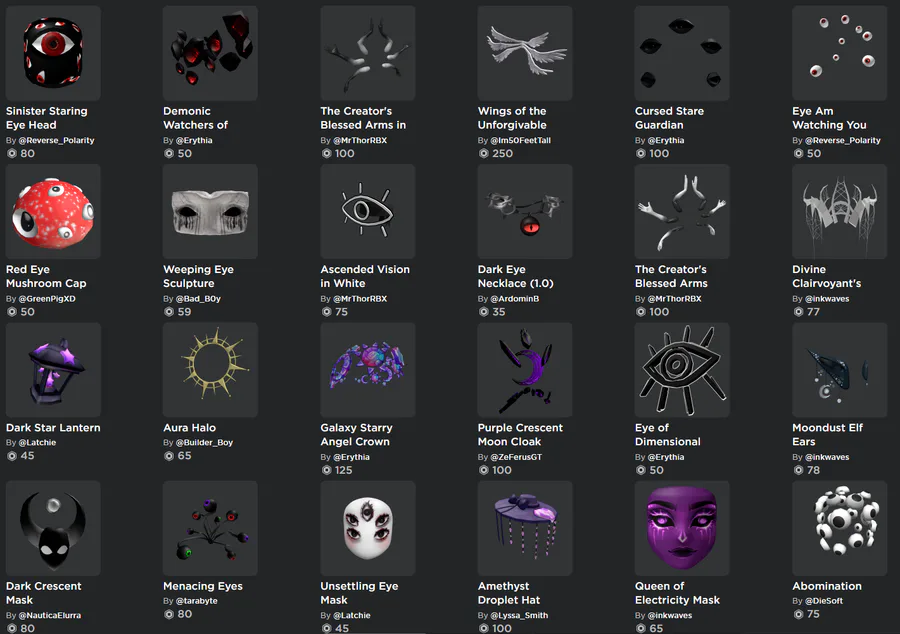Viewport: 900px width, 634px height.
Task: Click the Weeping Eye Sculpture thumbnail
Action: pos(210,211)
